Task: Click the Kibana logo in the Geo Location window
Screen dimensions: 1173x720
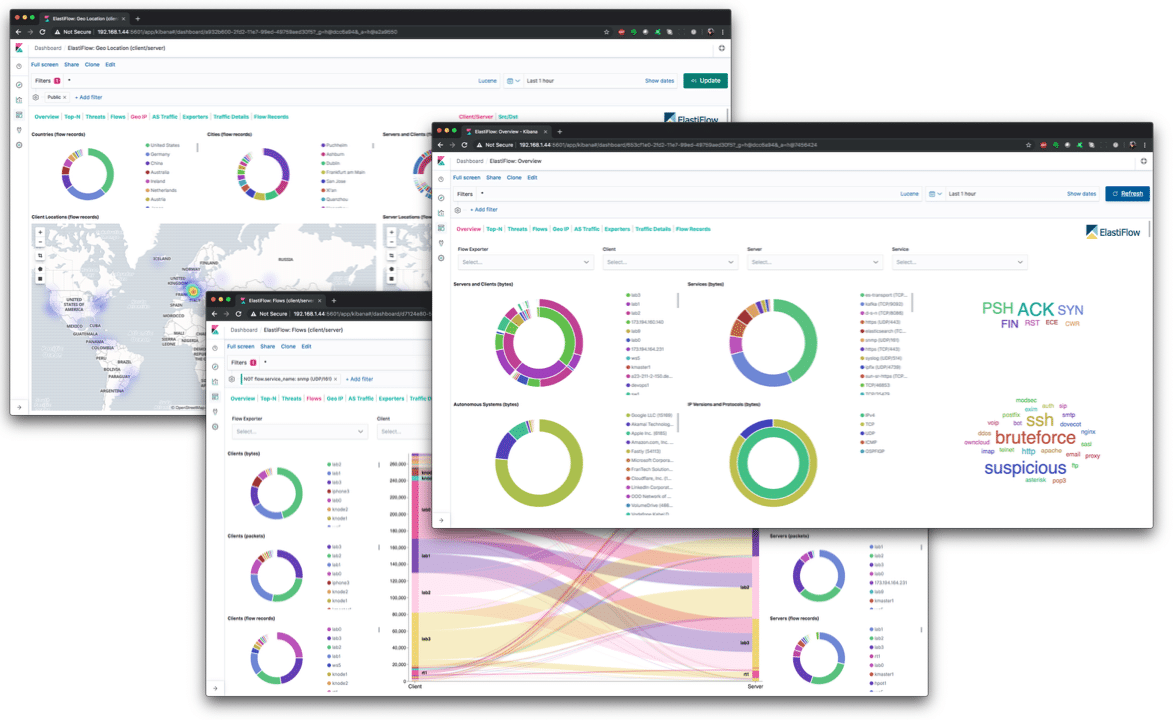Action: (19, 48)
